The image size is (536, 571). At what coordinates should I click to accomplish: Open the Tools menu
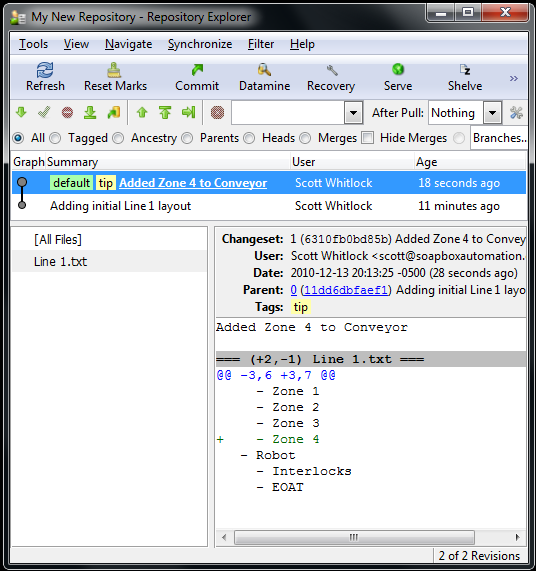pyautogui.click(x=33, y=44)
